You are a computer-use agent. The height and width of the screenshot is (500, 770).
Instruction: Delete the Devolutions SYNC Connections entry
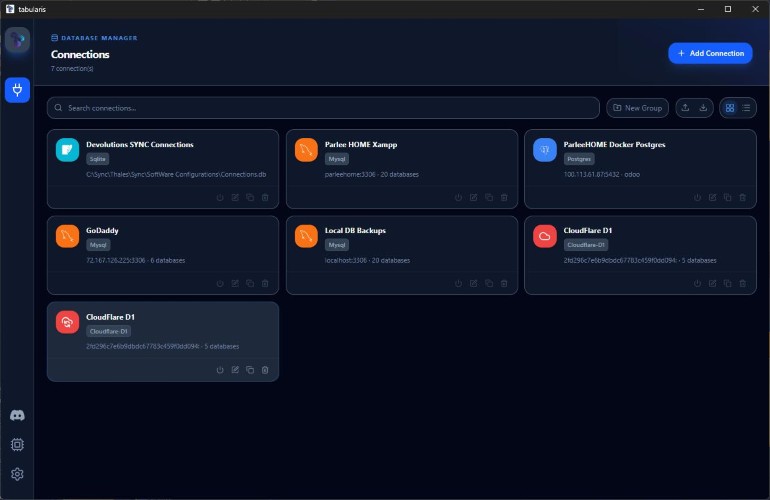265,197
